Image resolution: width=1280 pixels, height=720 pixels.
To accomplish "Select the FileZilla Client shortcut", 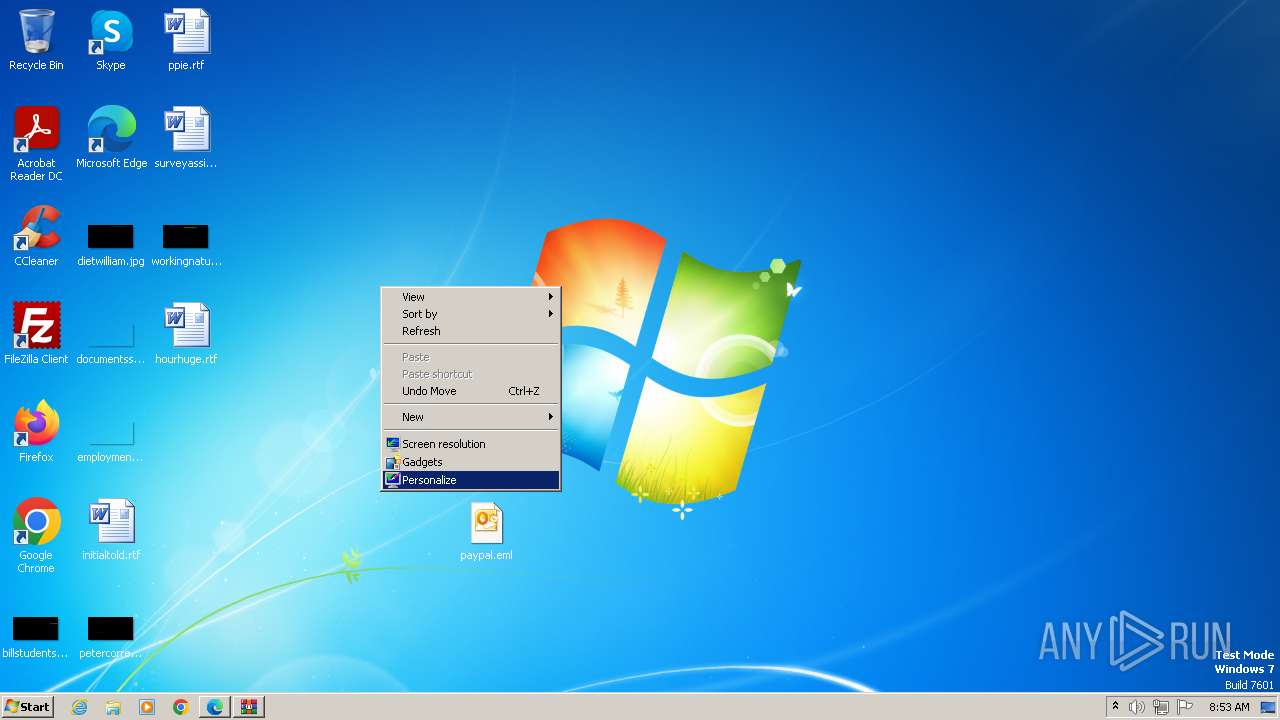I will (36, 334).
